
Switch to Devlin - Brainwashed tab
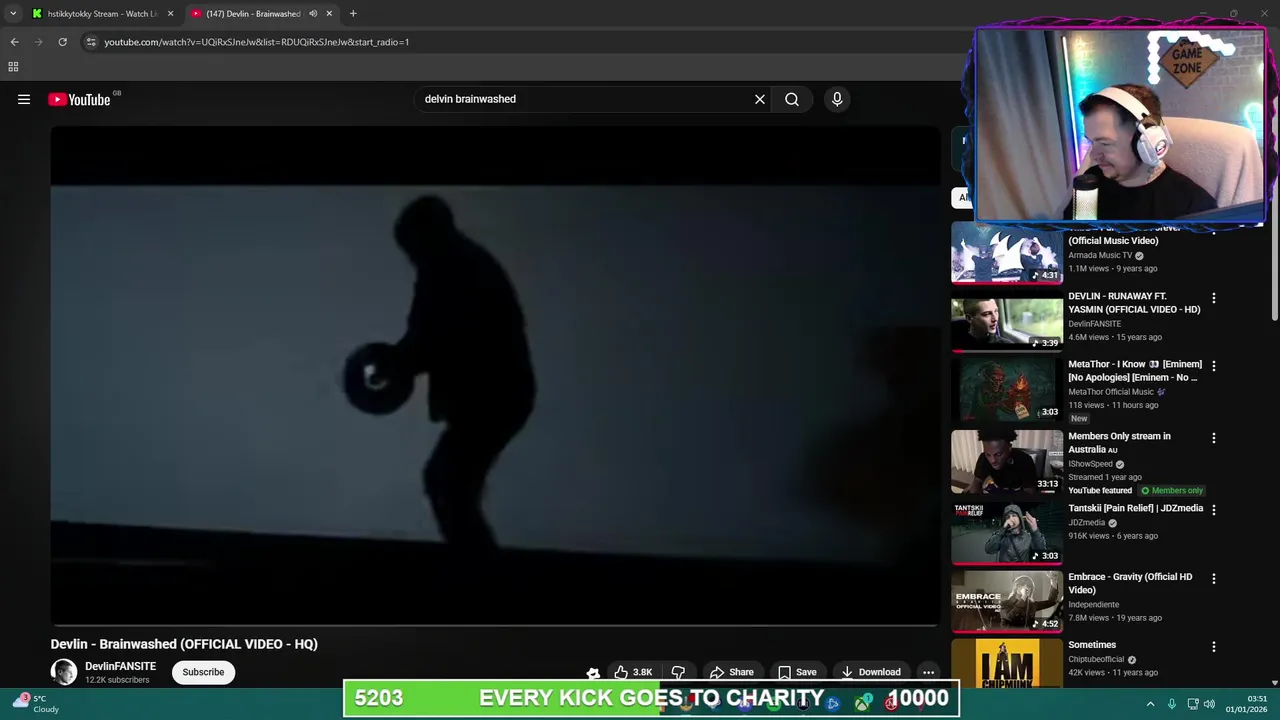click(x=260, y=14)
